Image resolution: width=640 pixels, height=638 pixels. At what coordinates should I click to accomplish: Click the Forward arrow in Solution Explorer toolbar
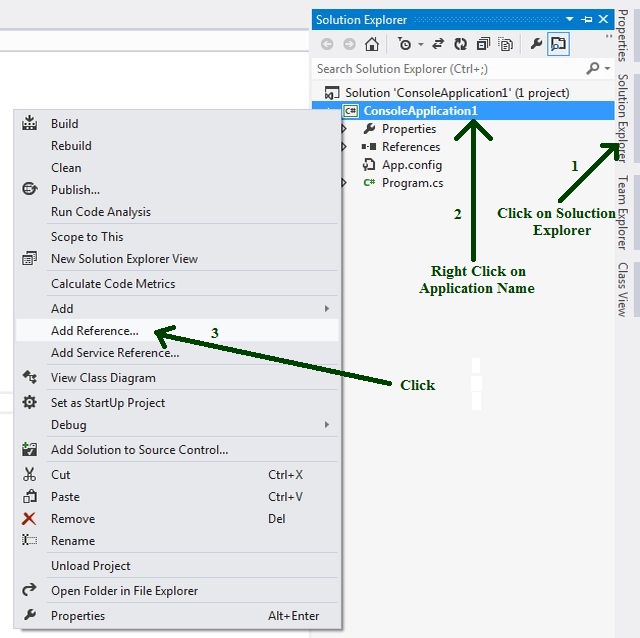point(349,44)
